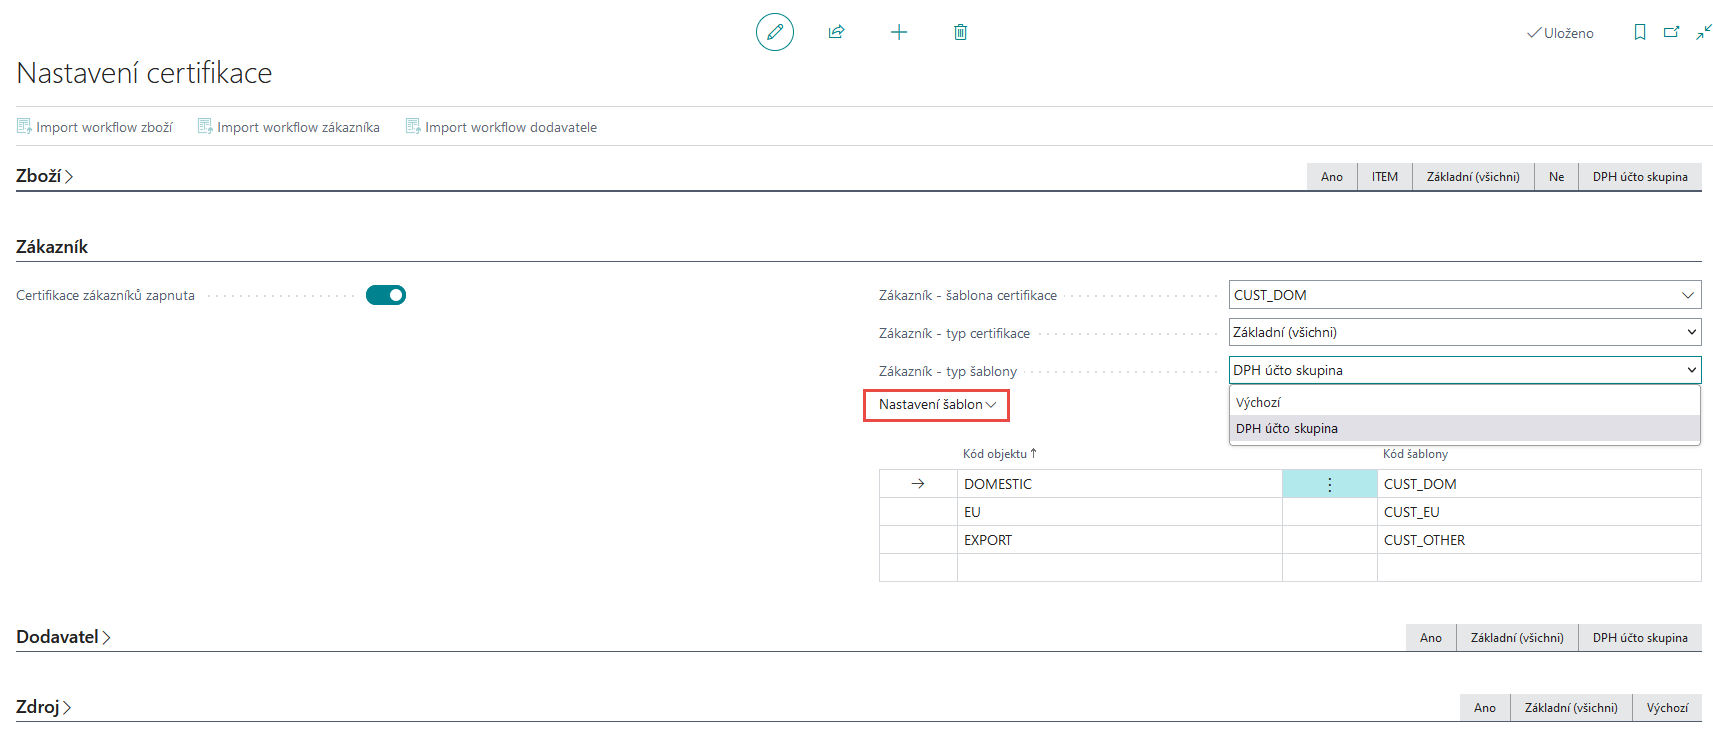Viewport: 1713px width, 731px height.
Task: Expand the Dodavatel section
Action: [x=63, y=637]
